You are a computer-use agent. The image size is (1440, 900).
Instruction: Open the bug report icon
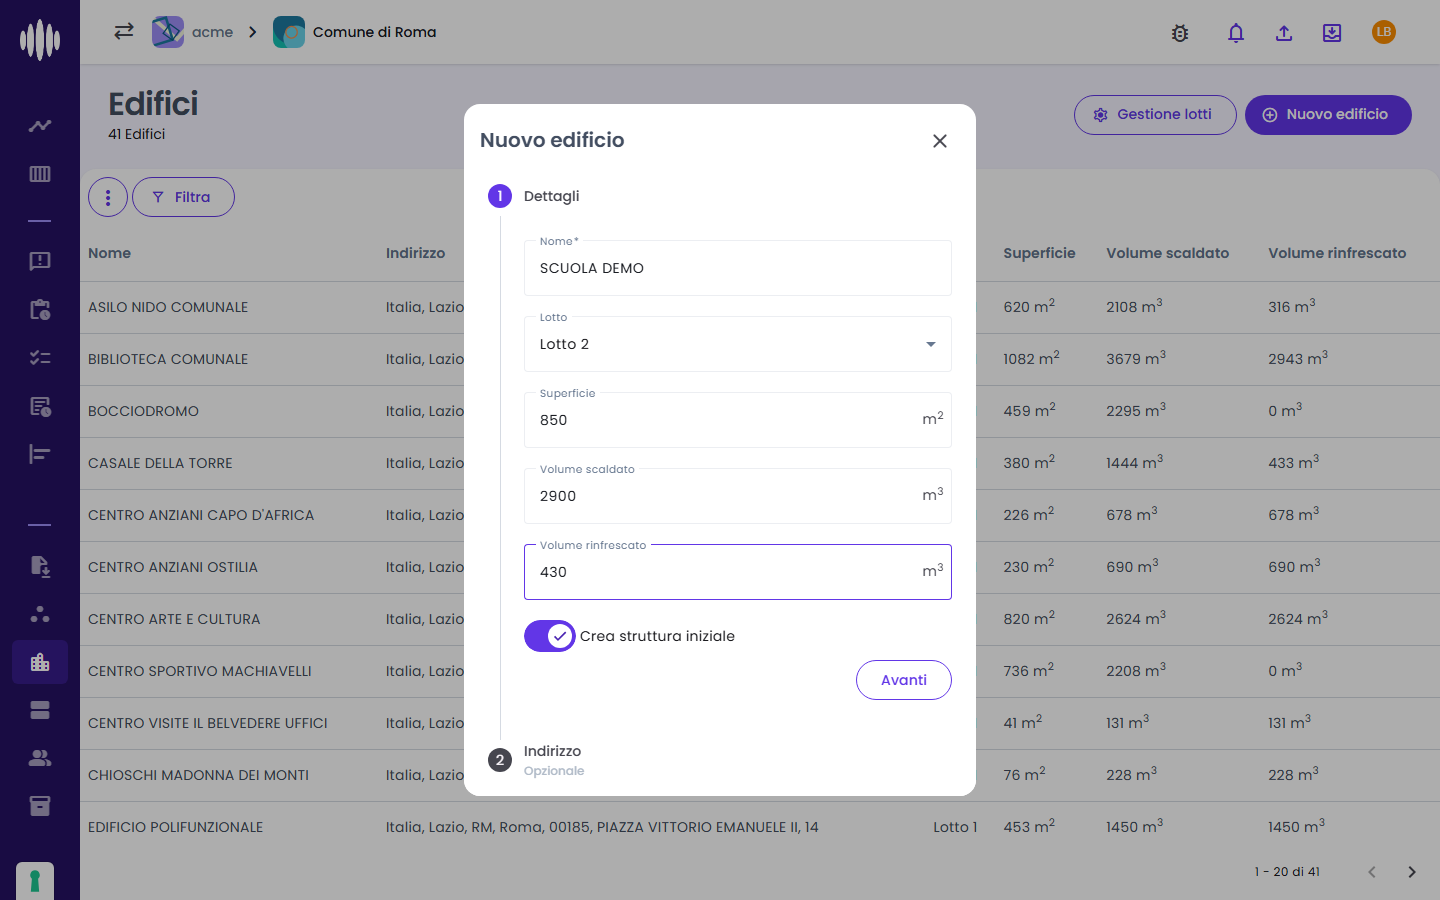click(x=1180, y=33)
